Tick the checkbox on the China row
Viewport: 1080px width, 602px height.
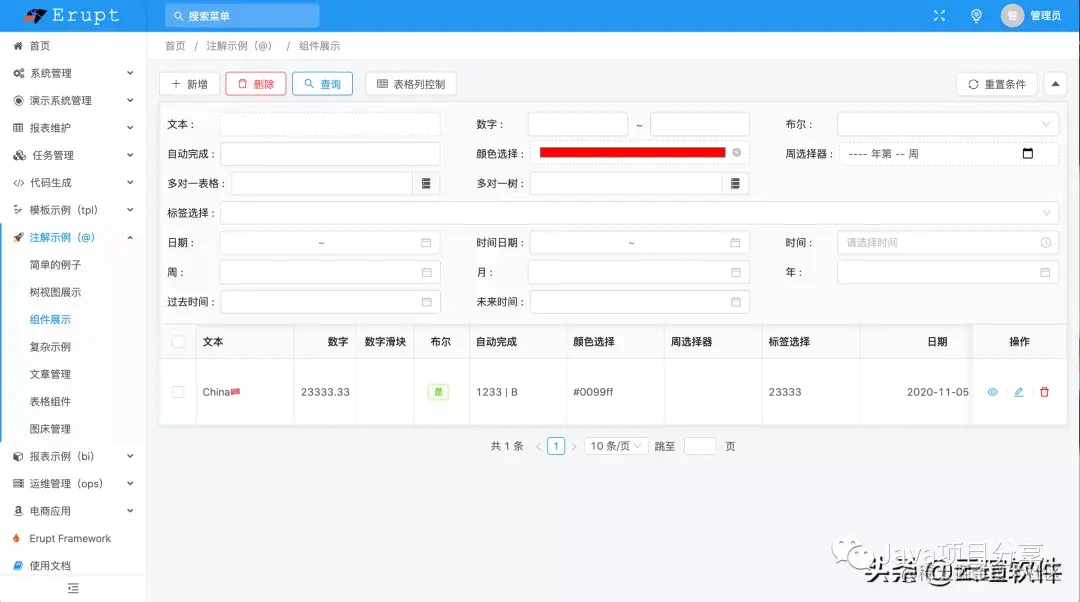click(177, 392)
